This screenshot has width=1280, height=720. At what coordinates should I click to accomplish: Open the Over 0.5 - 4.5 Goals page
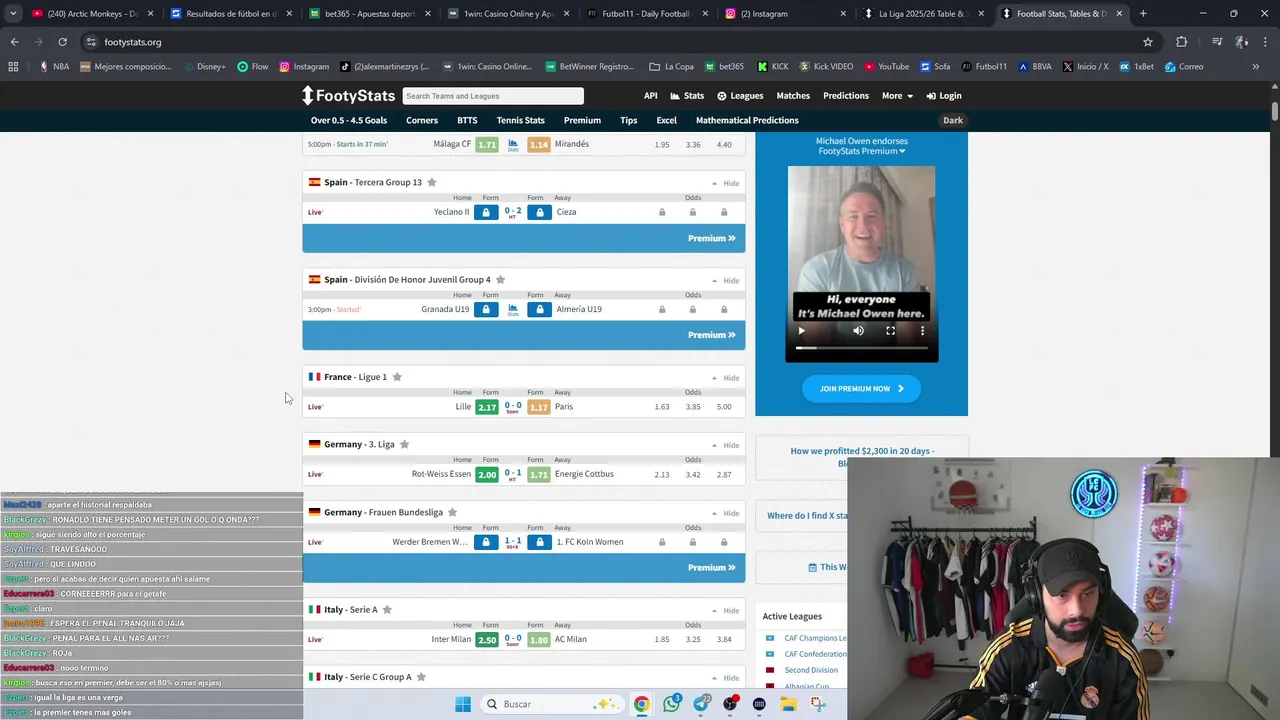pyautogui.click(x=349, y=120)
